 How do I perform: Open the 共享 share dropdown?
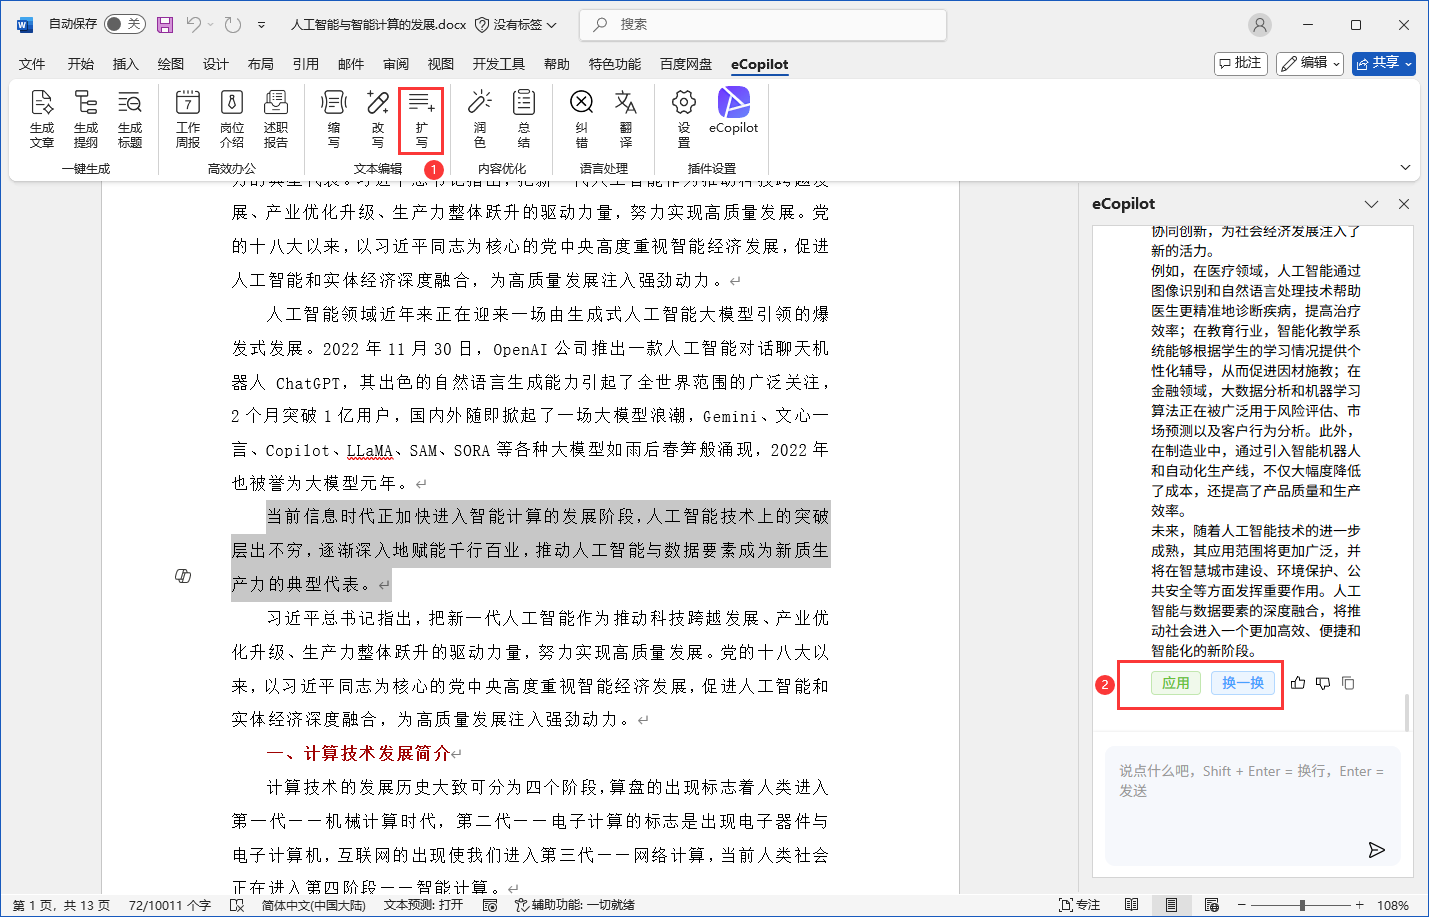(1384, 63)
